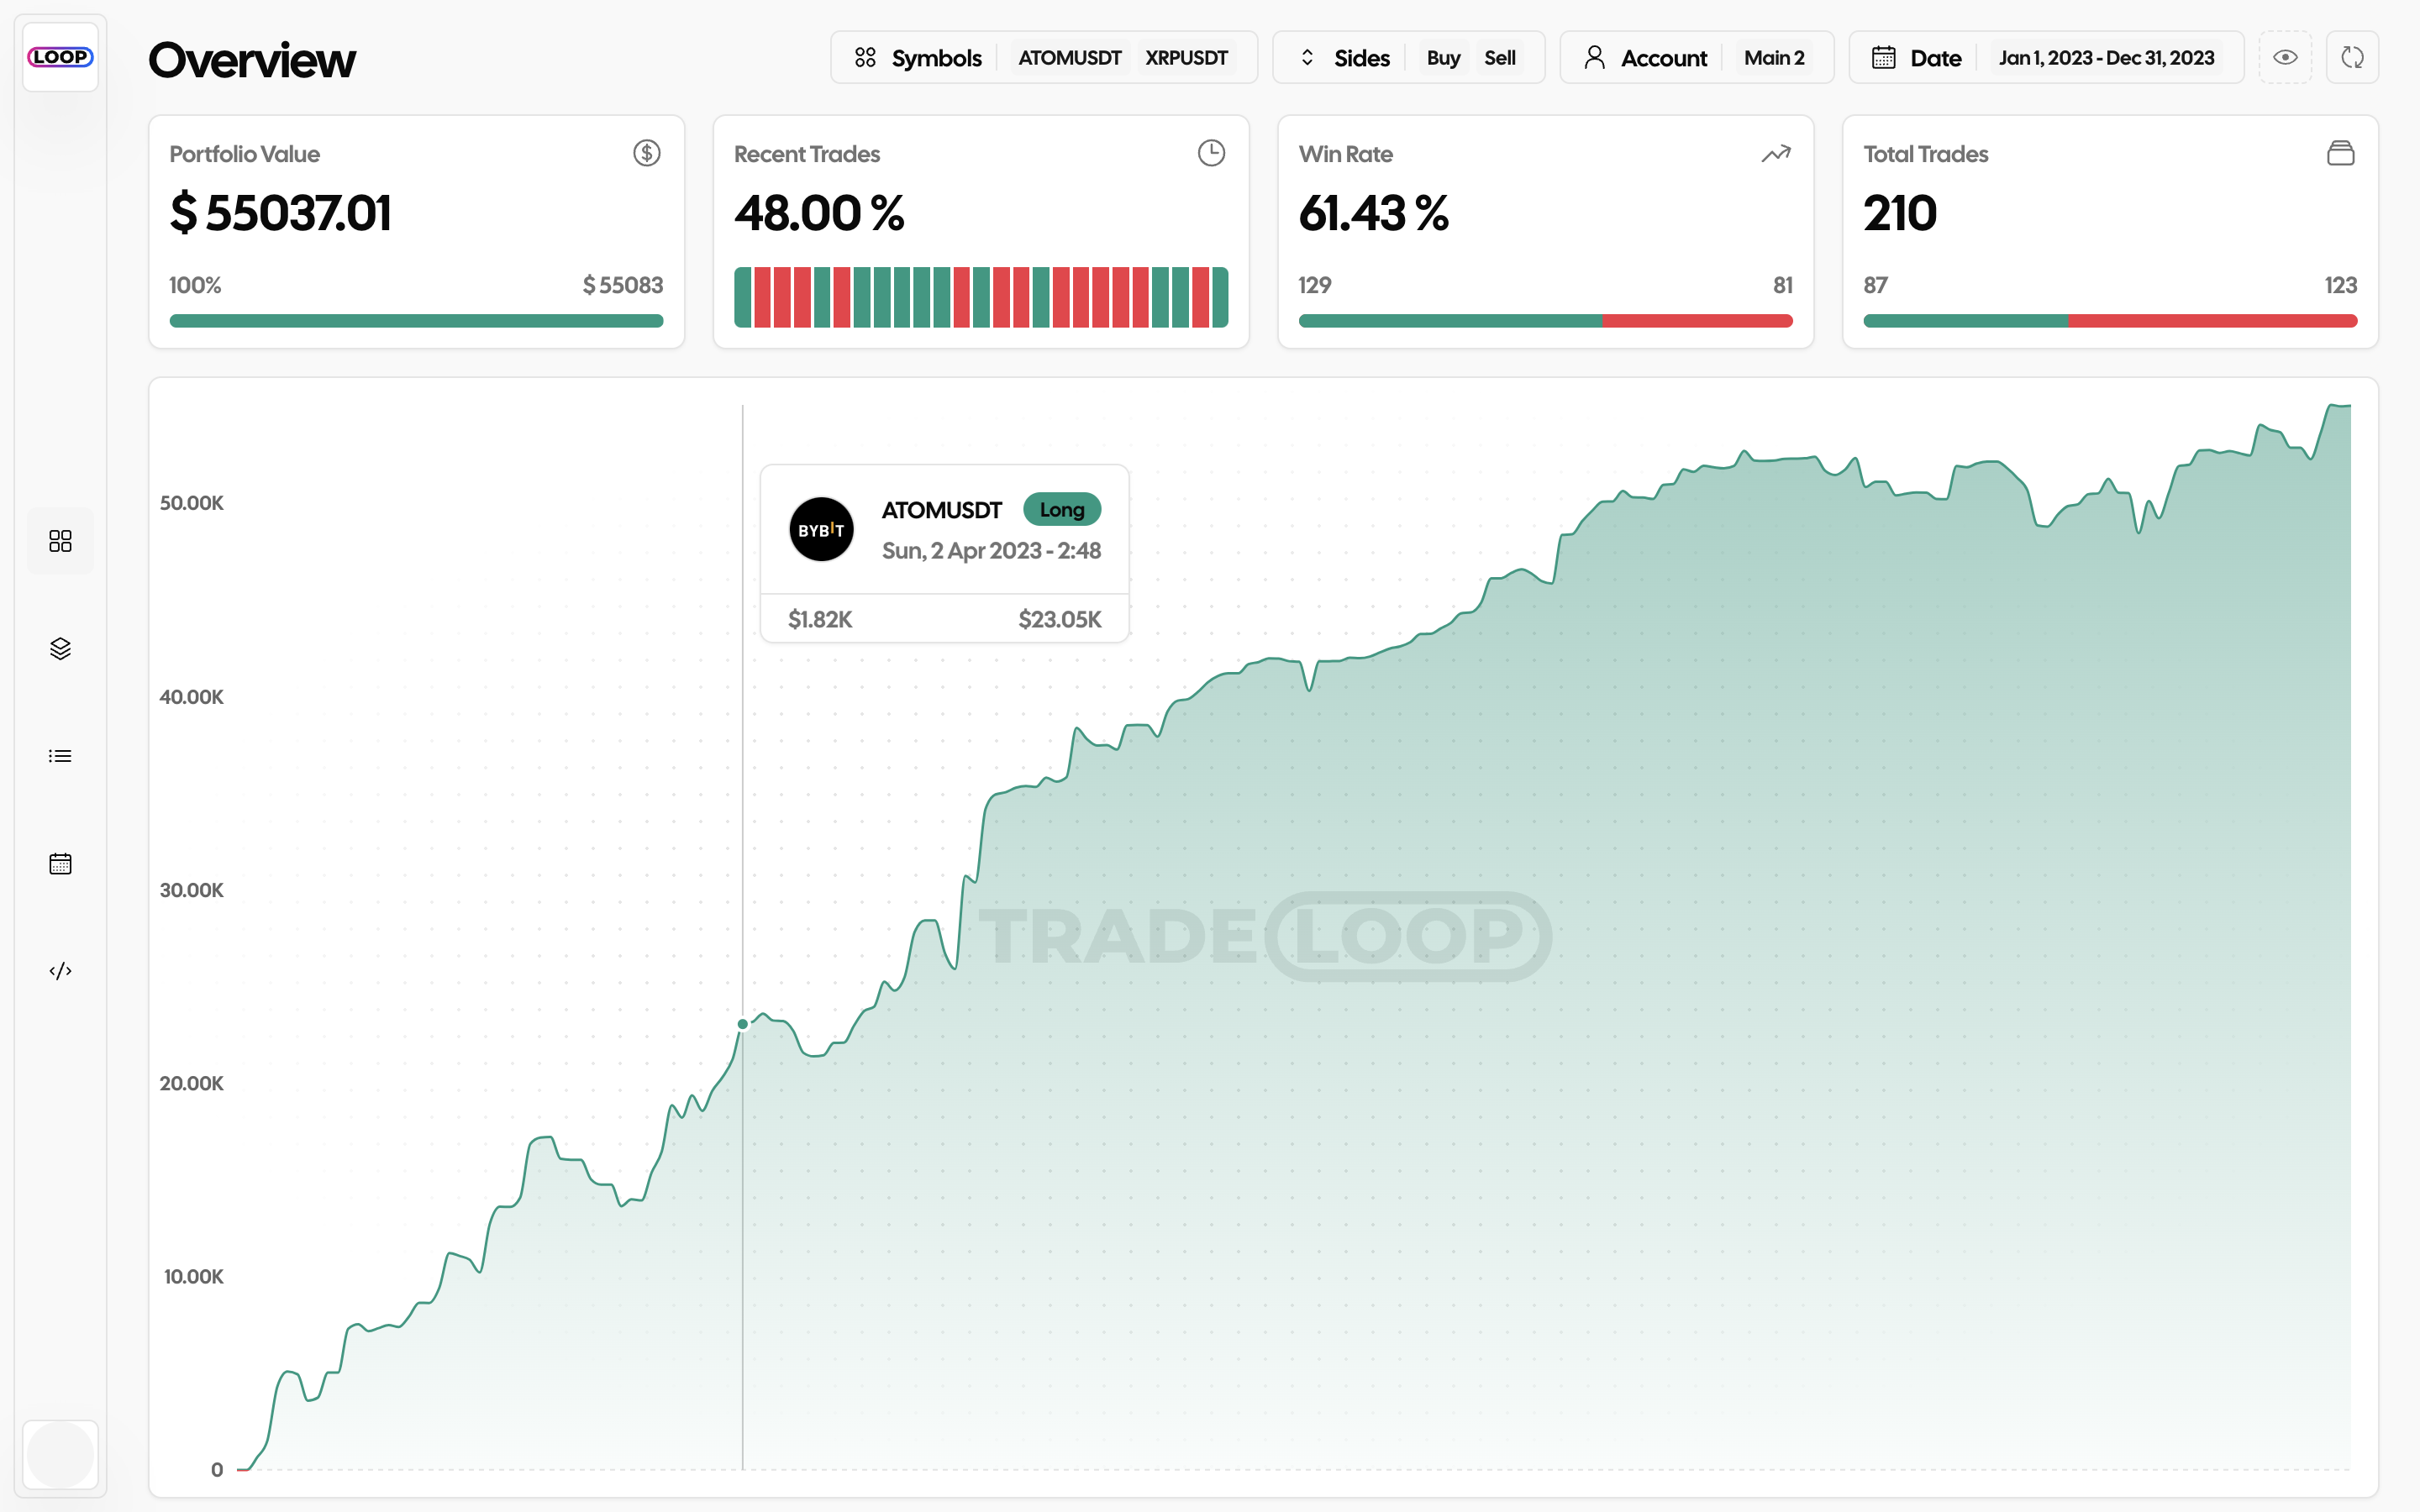Viewport: 2420px width, 1512px height.
Task: Click the clock icon on Recent Trades
Action: (x=1211, y=153)
